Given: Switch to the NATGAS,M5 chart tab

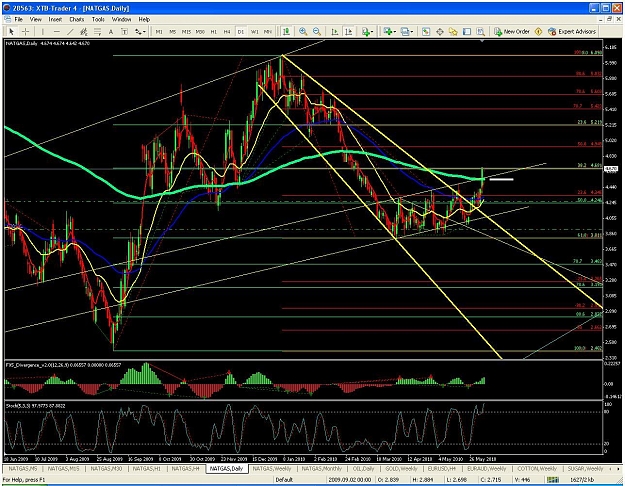Looking at the screenshot, I should (24, 468).
